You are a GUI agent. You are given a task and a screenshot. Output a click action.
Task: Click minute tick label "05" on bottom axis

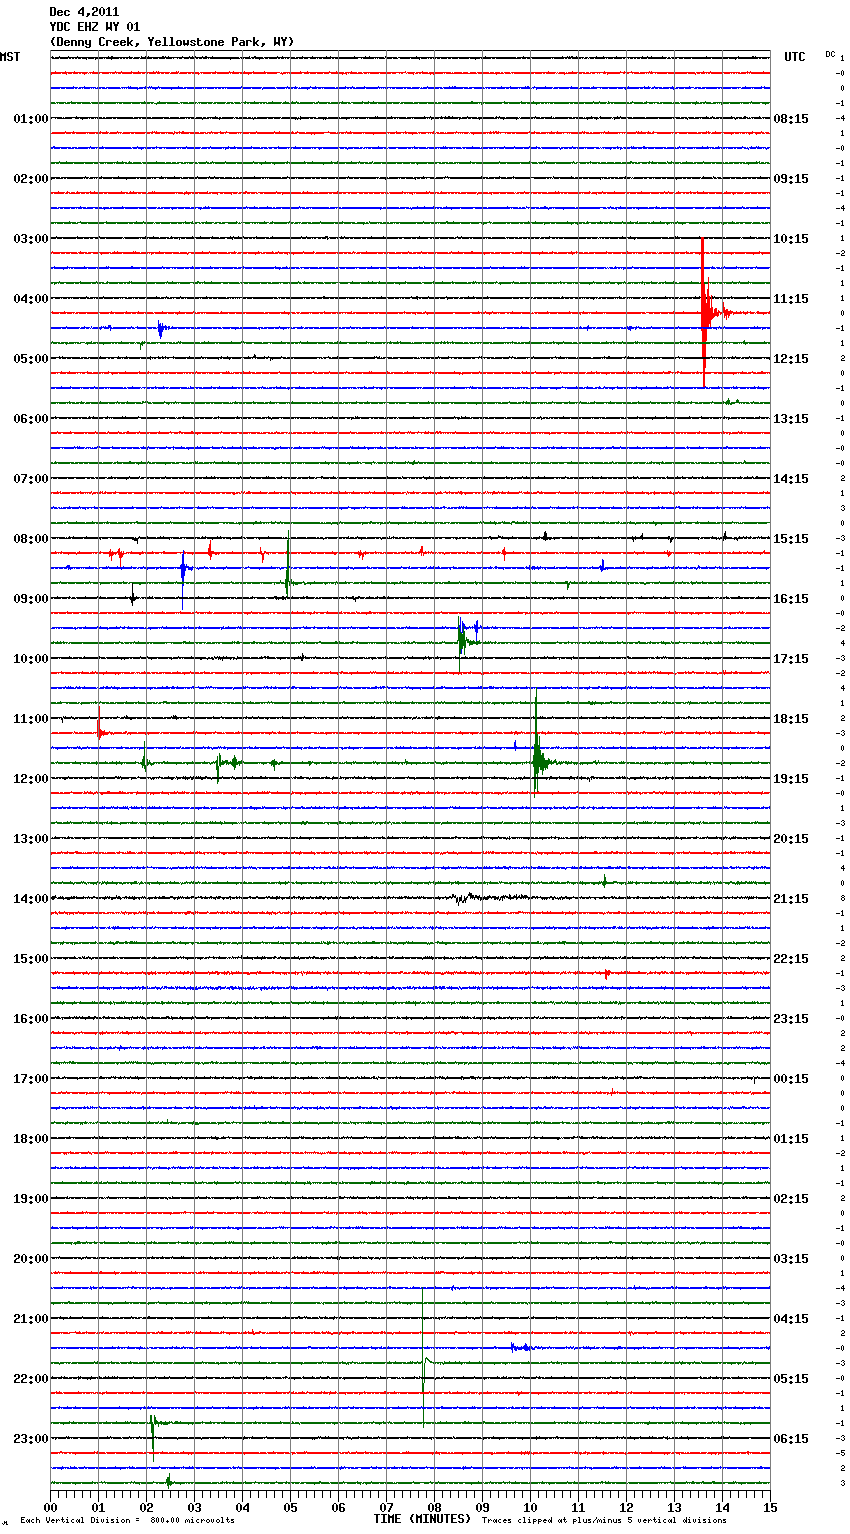pyautogui.click(x=290, y=1507)
